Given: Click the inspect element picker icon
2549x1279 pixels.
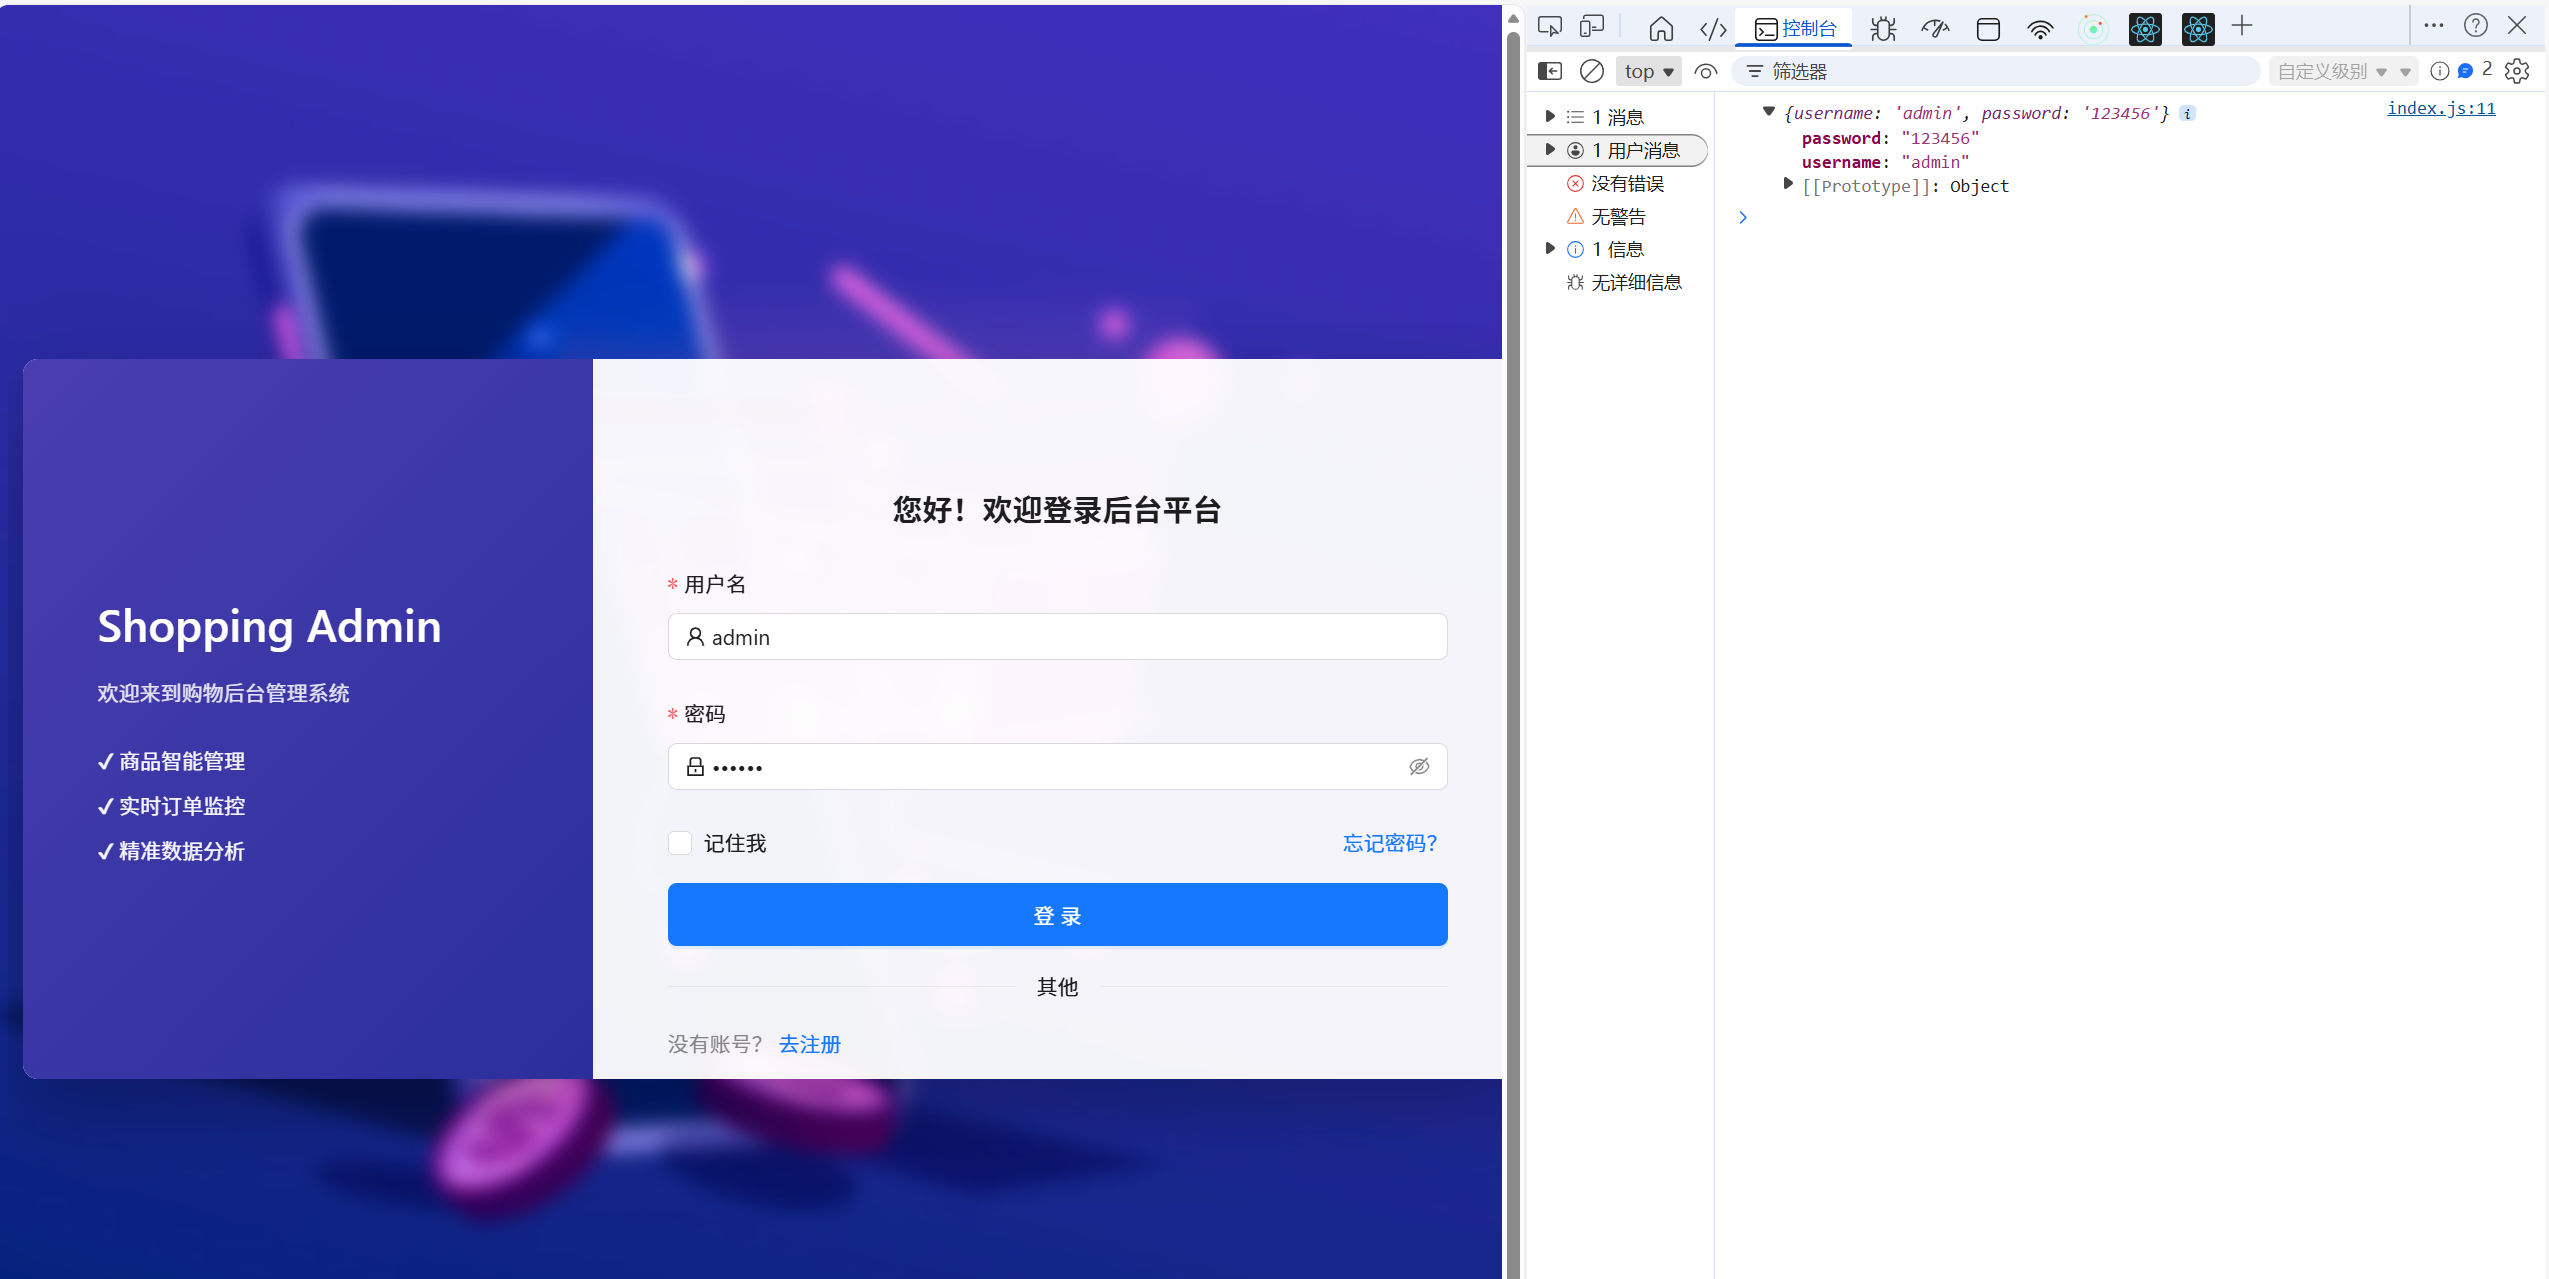Looking at the screenshot, I should (x=1549, y=27).
